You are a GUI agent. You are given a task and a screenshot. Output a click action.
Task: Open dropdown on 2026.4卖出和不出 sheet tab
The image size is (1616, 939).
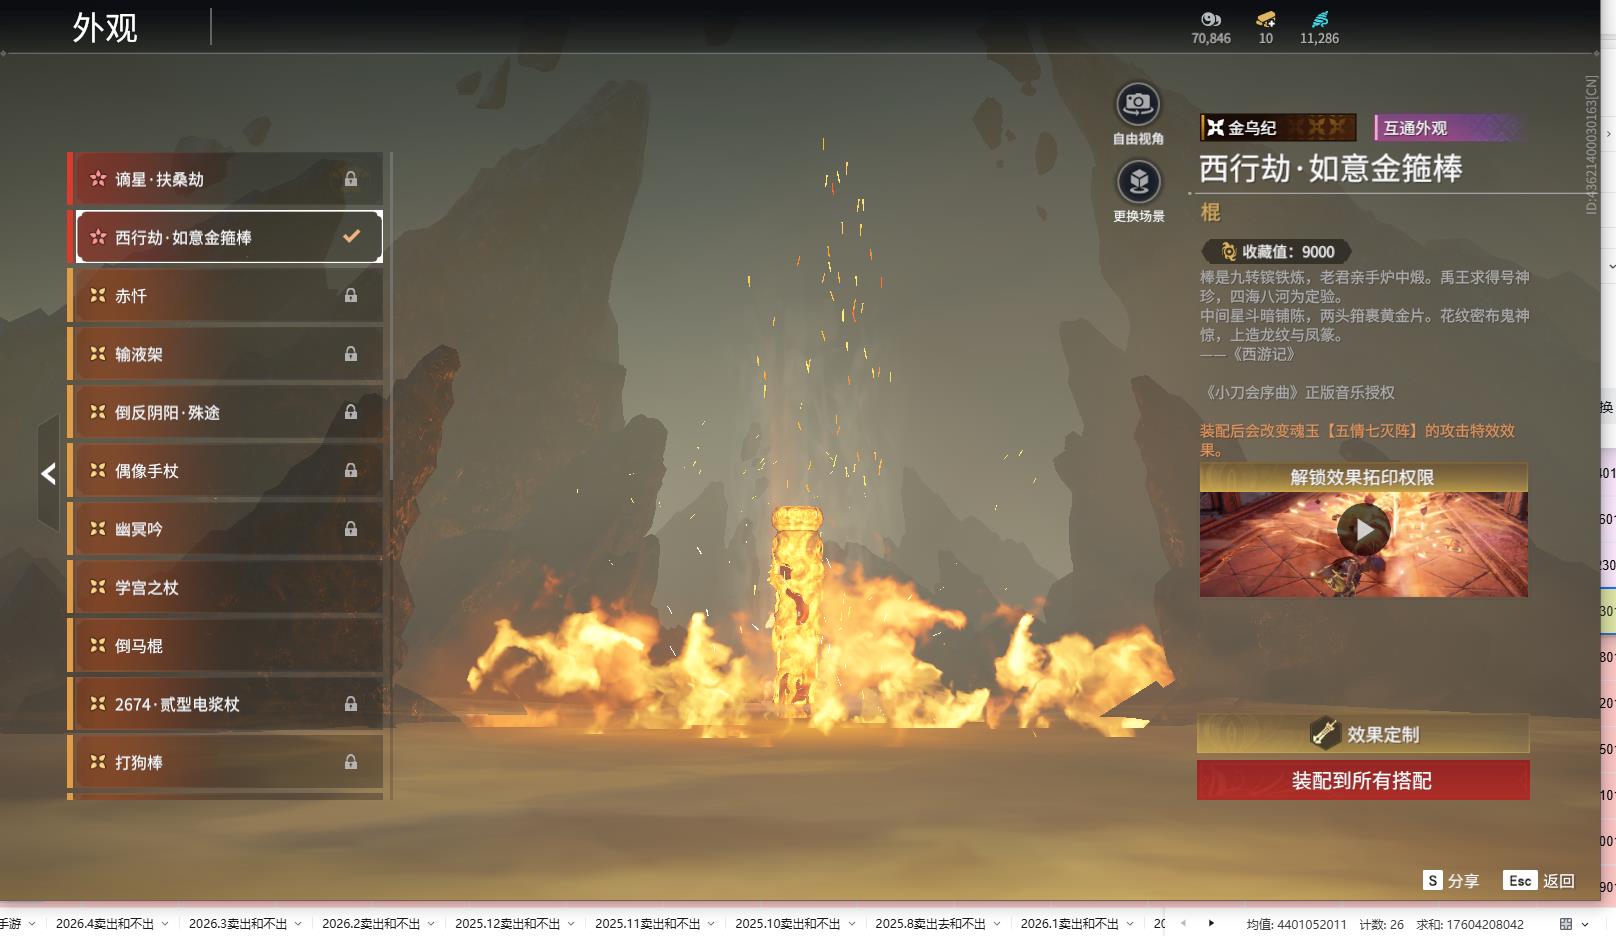point(165,924)
